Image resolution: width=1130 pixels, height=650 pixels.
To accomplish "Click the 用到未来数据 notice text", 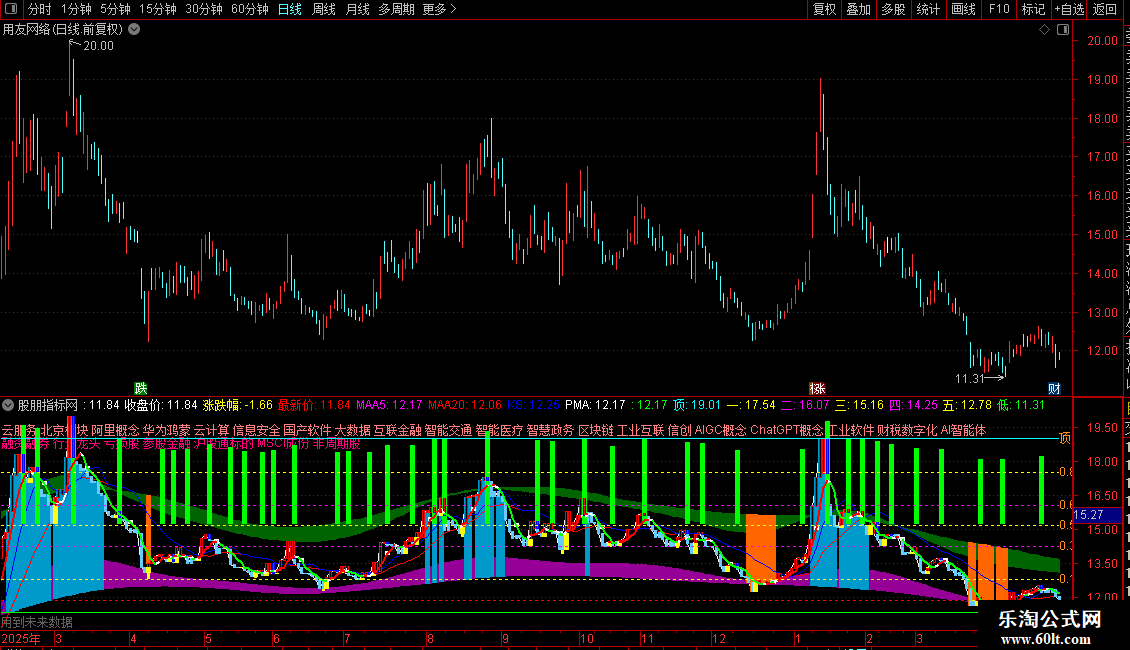I will (x=37, y=622).
